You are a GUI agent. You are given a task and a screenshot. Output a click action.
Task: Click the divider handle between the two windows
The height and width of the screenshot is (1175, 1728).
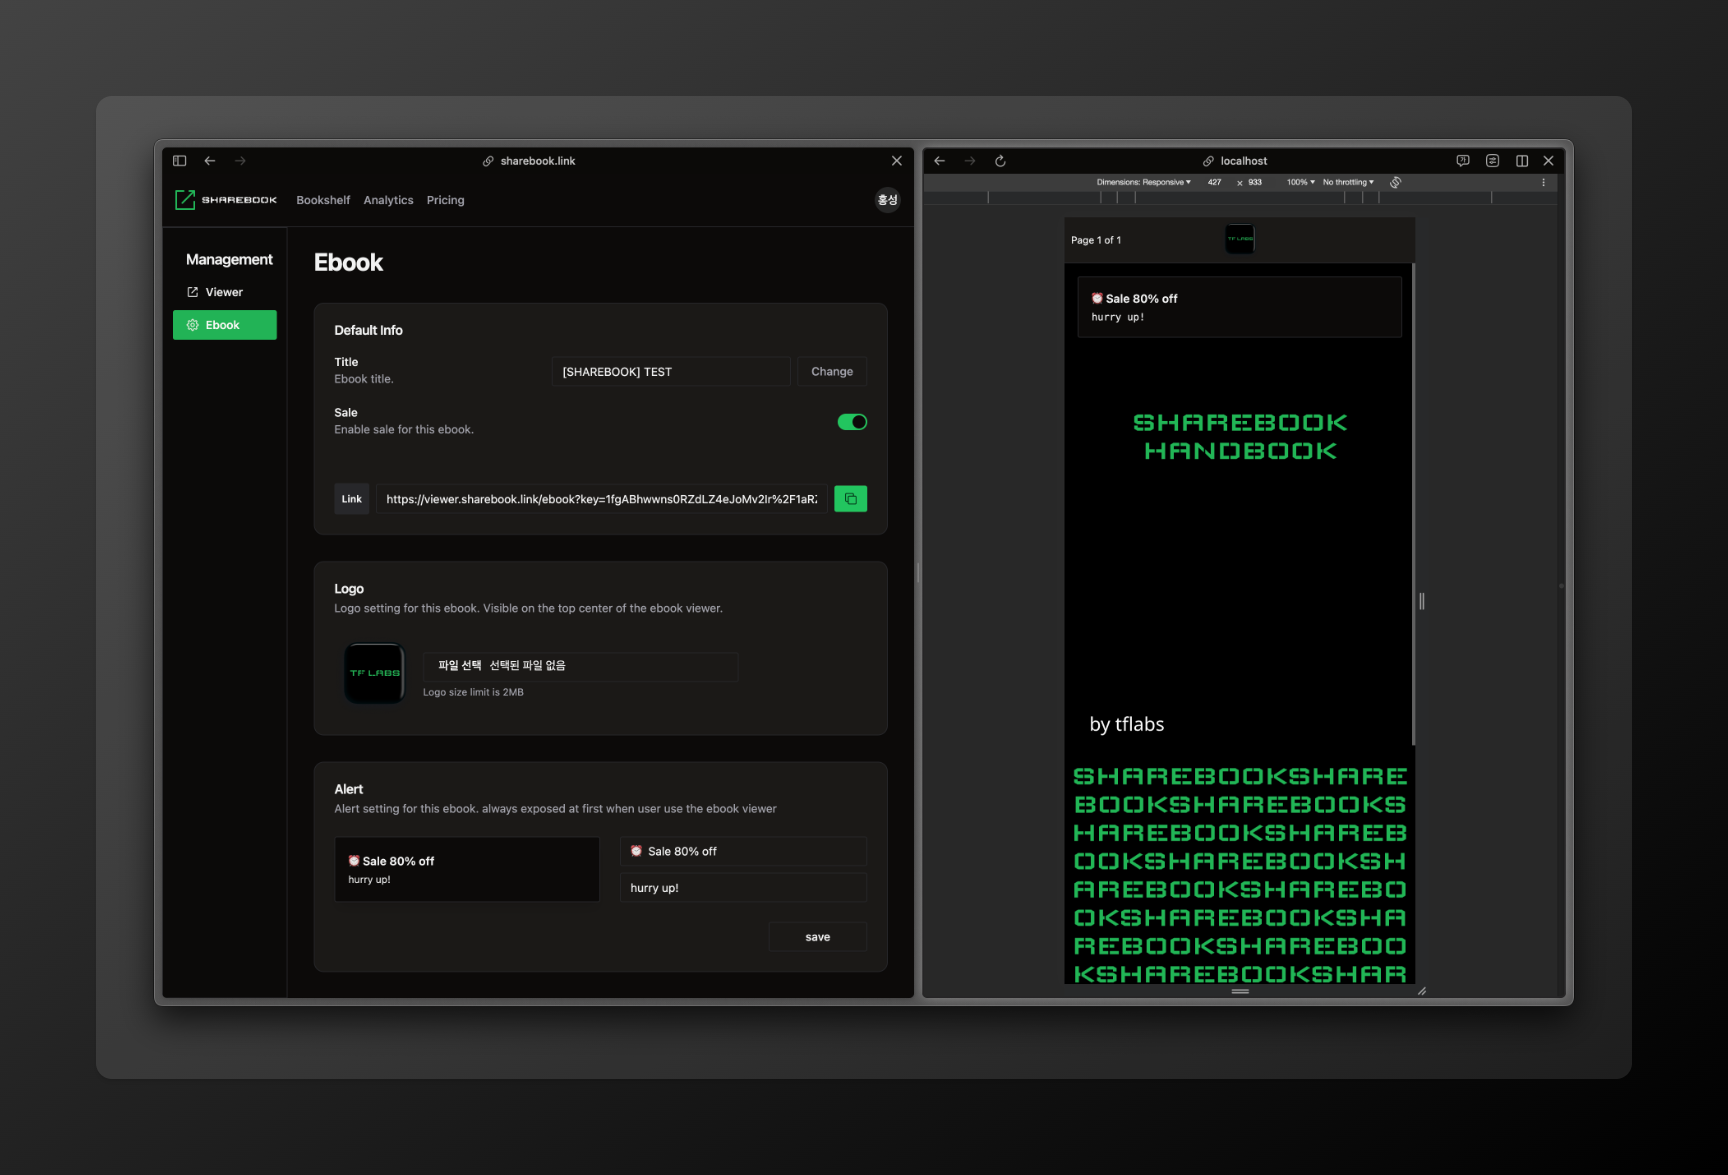918,573
